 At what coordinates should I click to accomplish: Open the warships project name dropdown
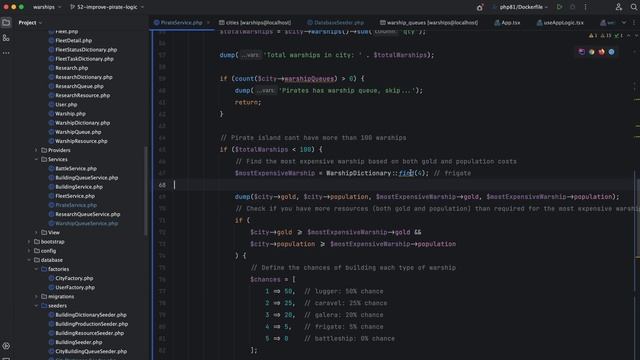[47, 7]
